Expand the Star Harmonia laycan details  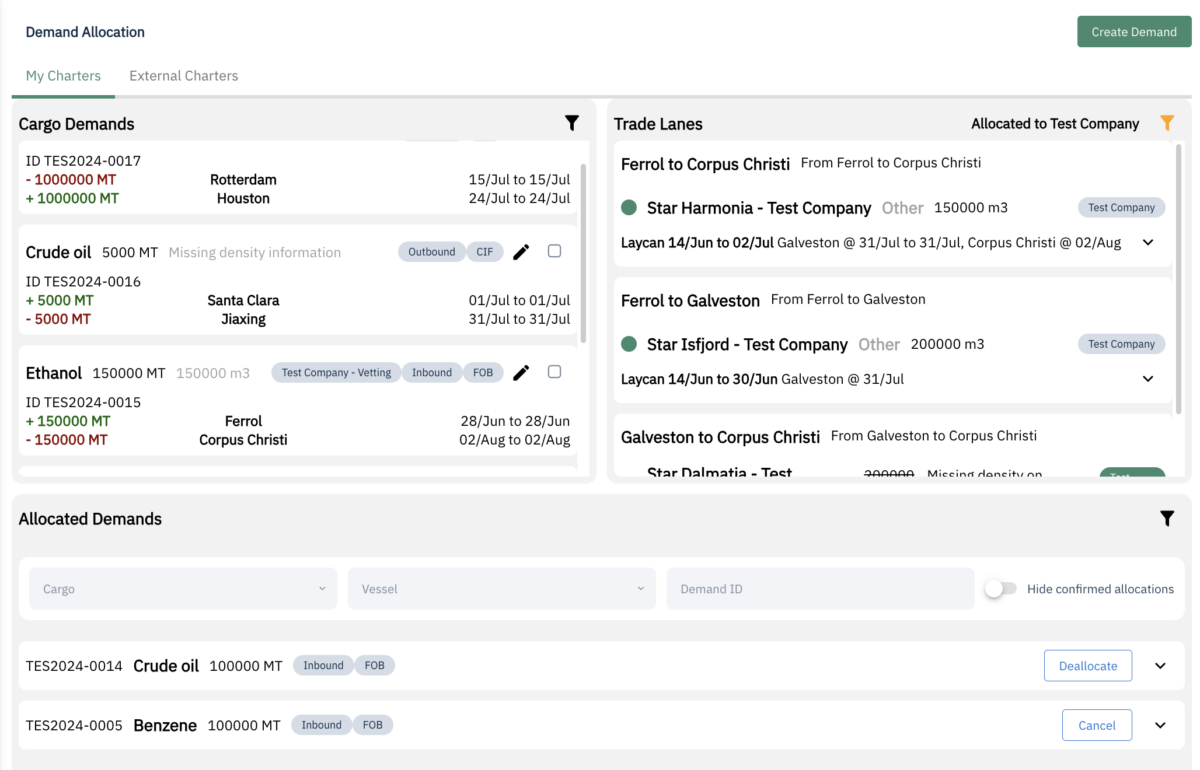1148,242
